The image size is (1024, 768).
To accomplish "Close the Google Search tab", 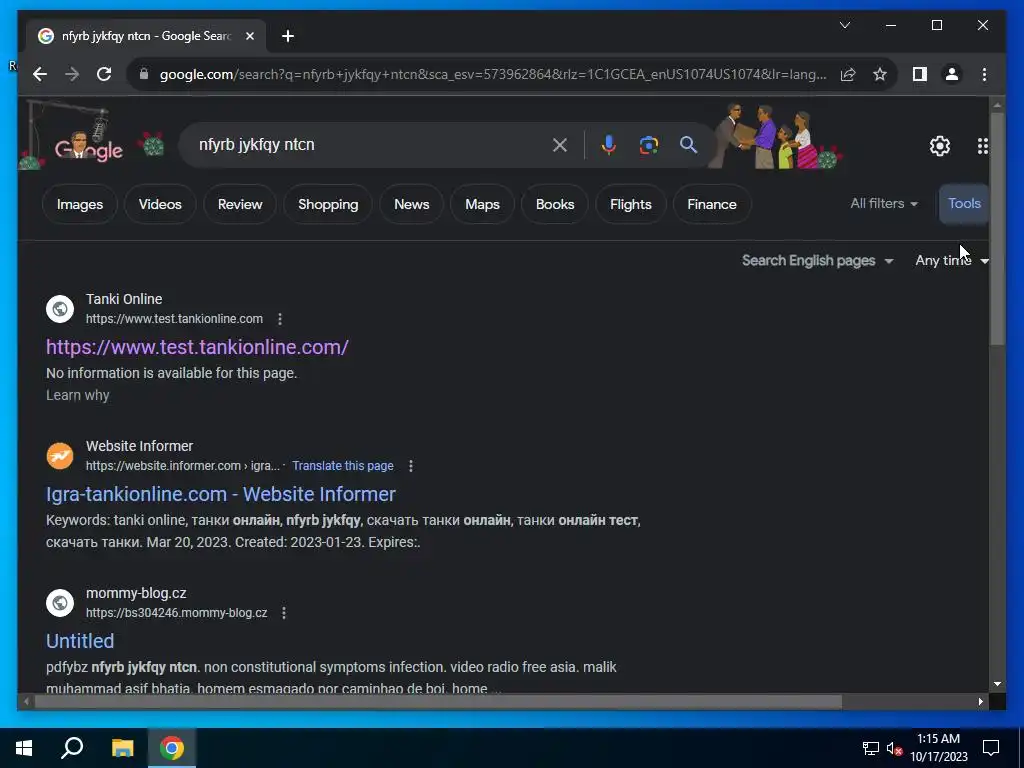I will 249,36.
